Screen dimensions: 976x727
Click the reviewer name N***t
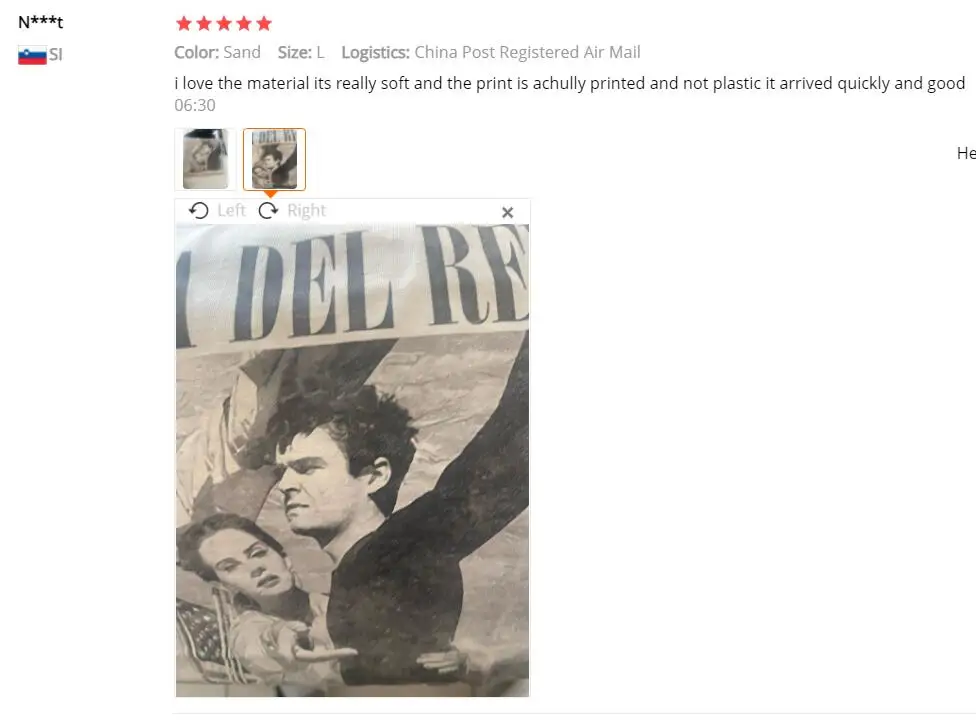click(40, 22)
